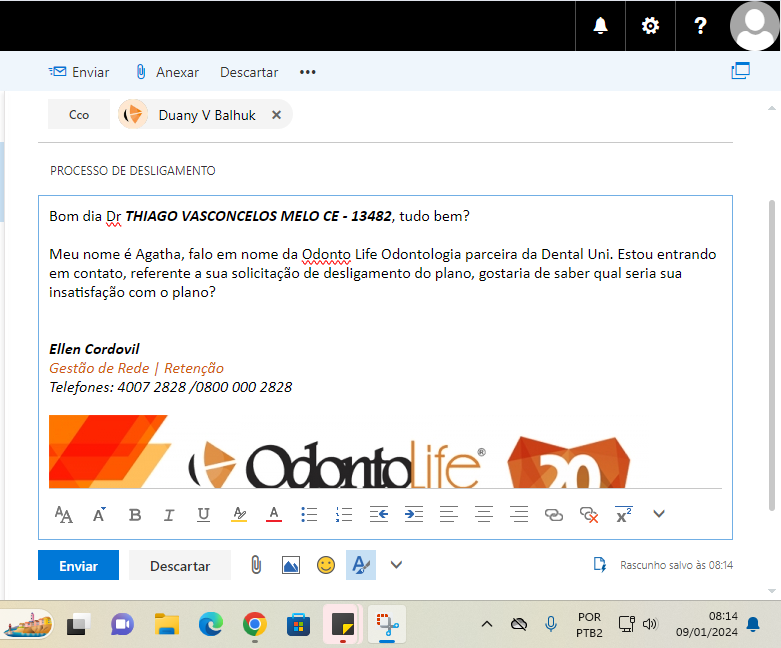Viewport: 781px width, 648px height.
Task: Select the Duany V Balhuk recipient chip
Action: coord(205,115)
